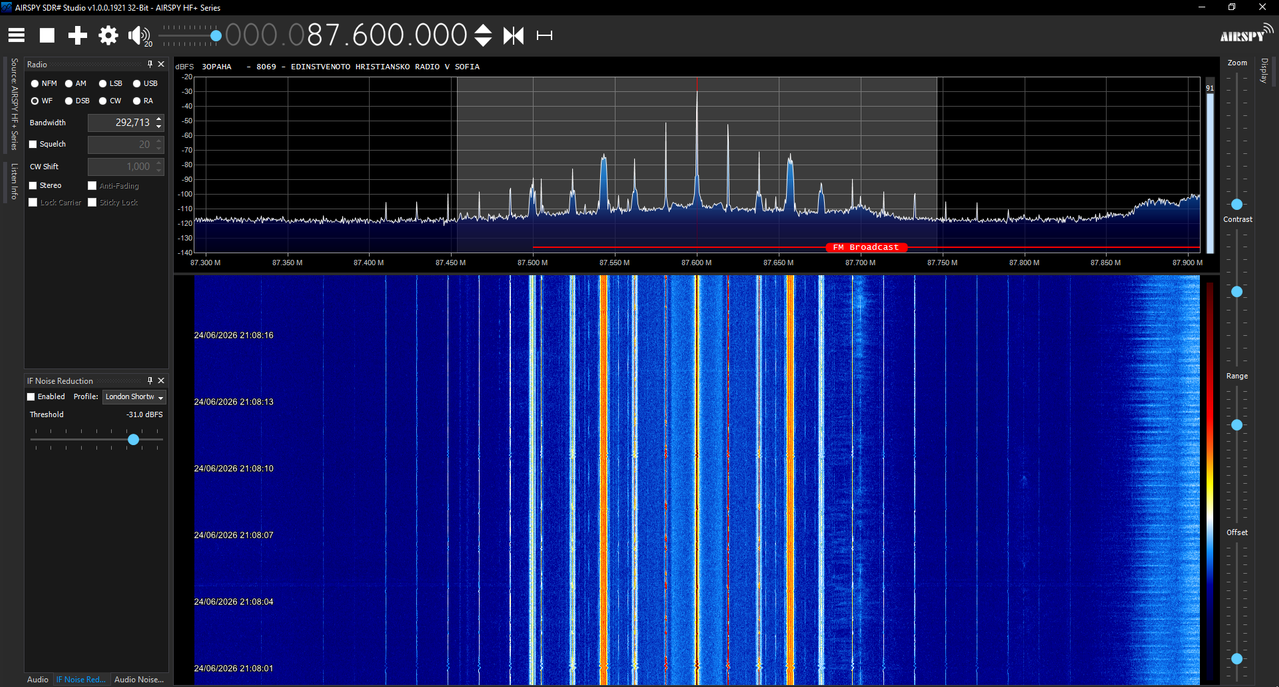The height and width of the screenshot is (687, 1279).
Task: Click the Zoom label
Action: pos(1237,63)
